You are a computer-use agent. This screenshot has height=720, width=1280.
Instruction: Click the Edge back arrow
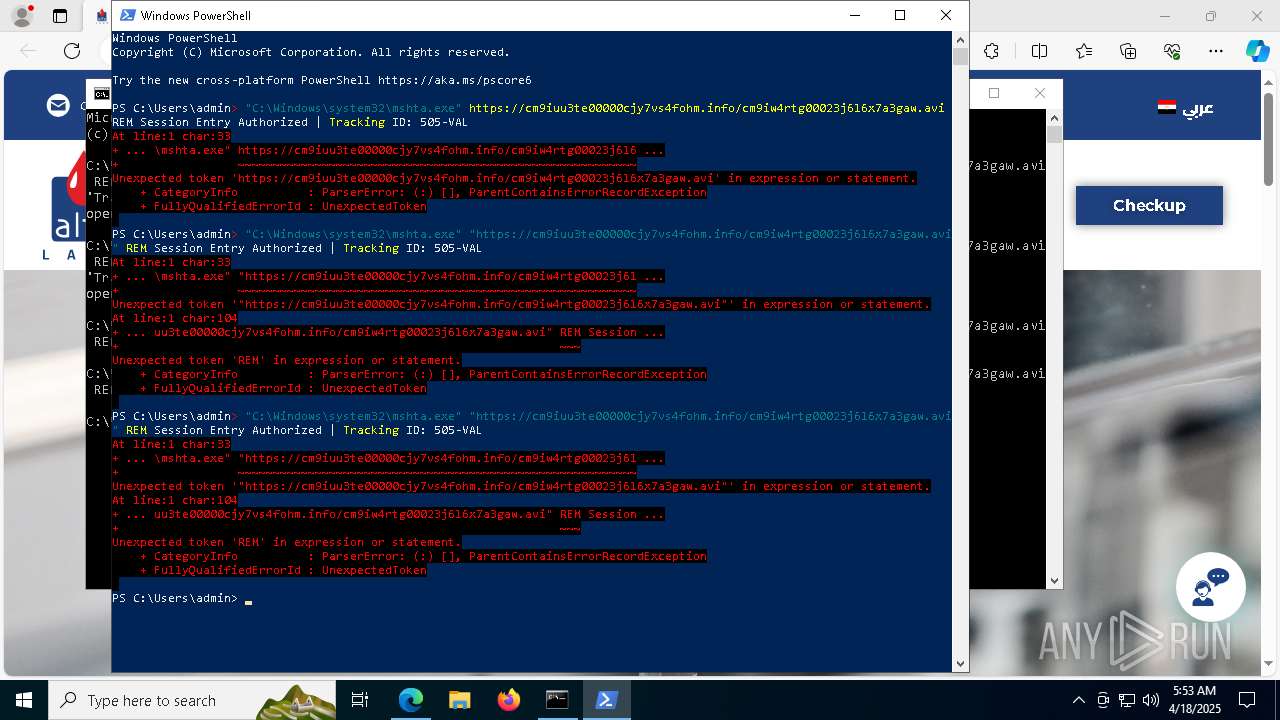(28, 51)
